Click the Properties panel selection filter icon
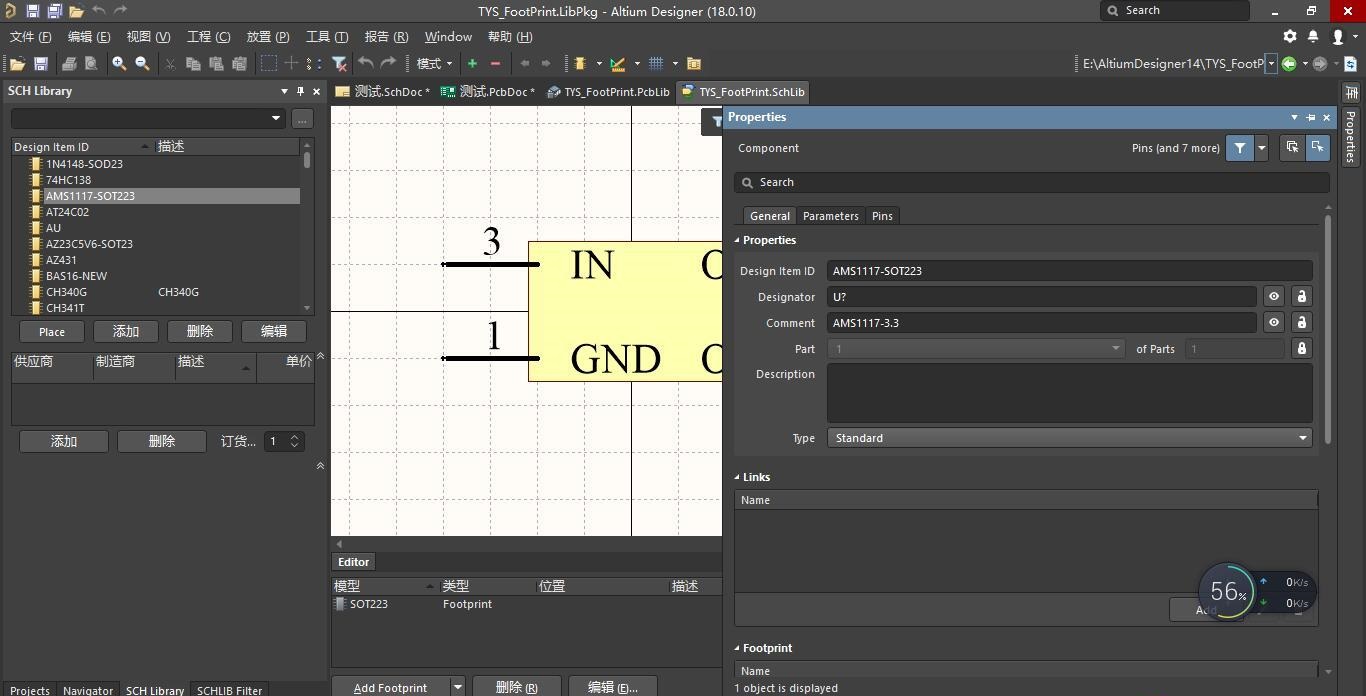This screenshot has height=696, width=1366. click(x=1240, y=148)
